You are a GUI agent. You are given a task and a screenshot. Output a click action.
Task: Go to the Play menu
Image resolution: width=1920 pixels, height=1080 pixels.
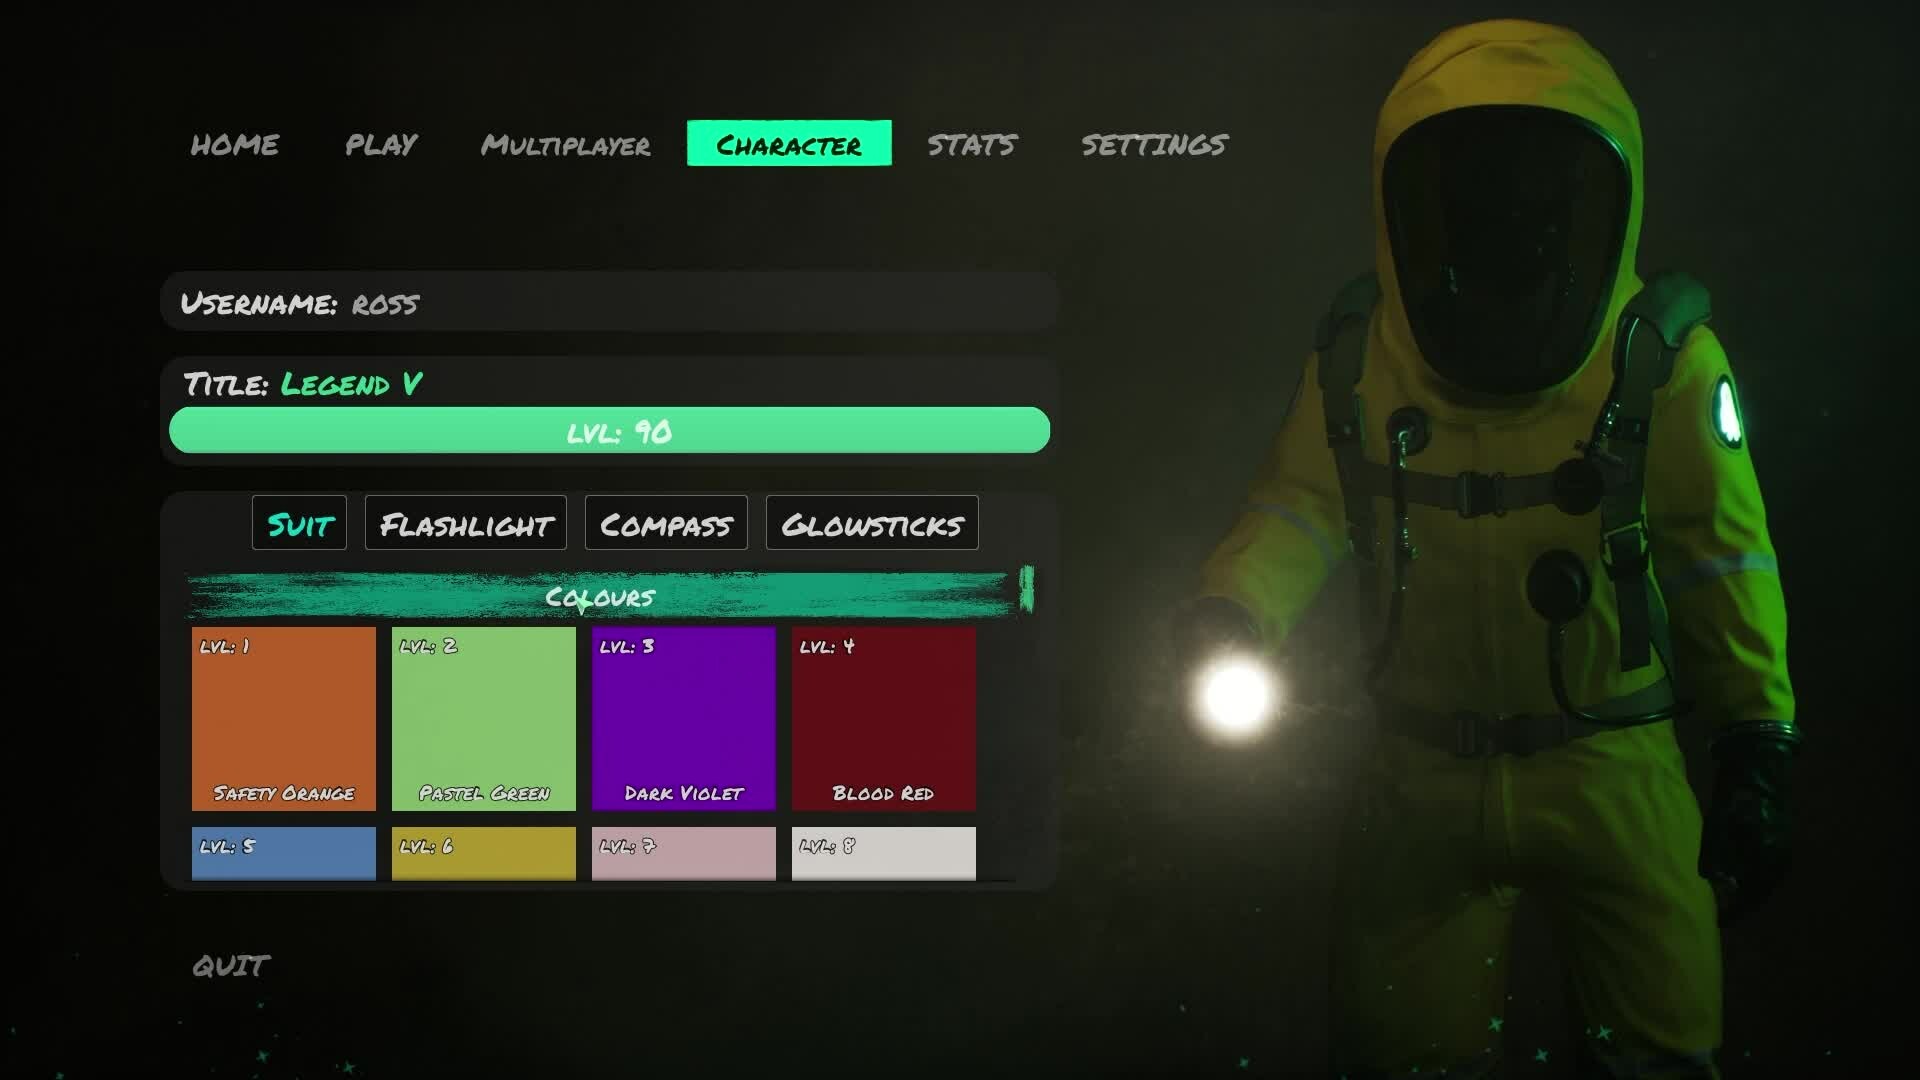381,144
